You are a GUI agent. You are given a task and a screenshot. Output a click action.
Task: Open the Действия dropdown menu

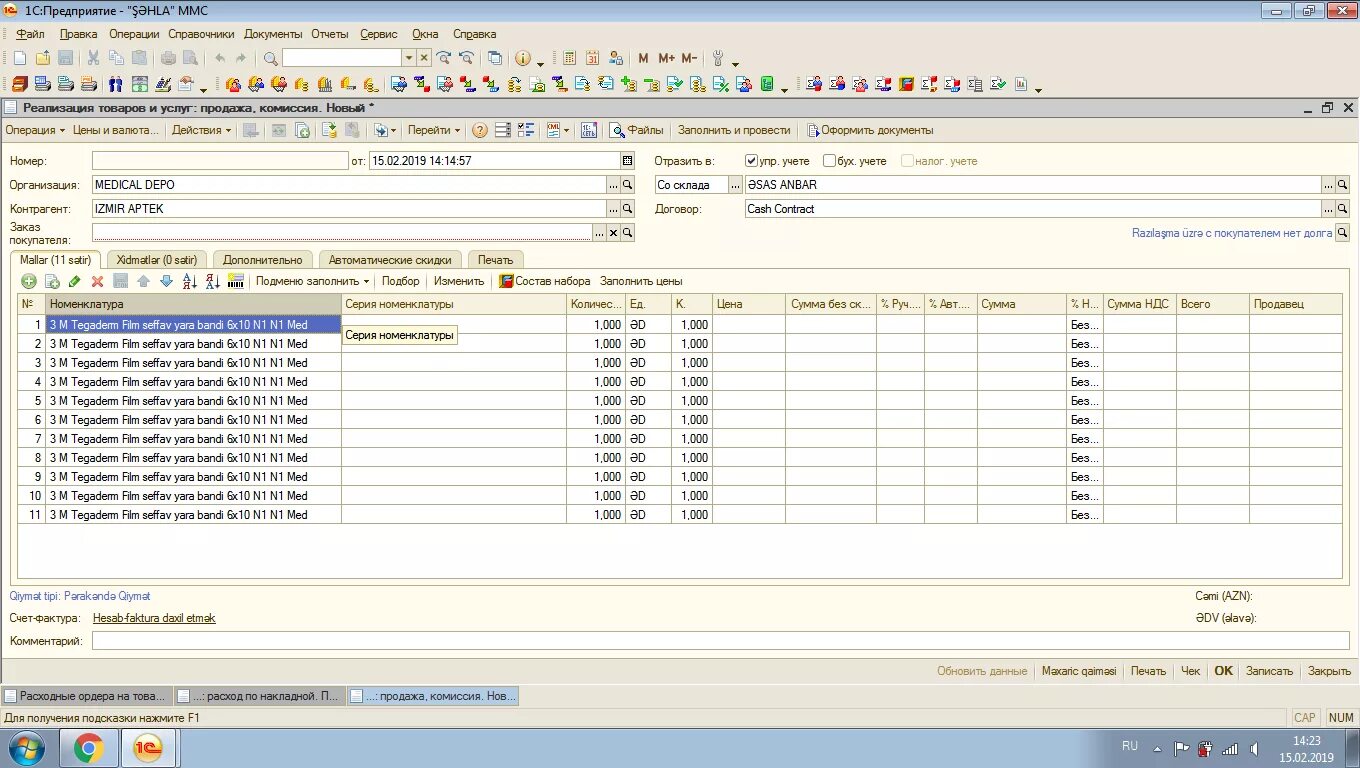coord(201,130)
